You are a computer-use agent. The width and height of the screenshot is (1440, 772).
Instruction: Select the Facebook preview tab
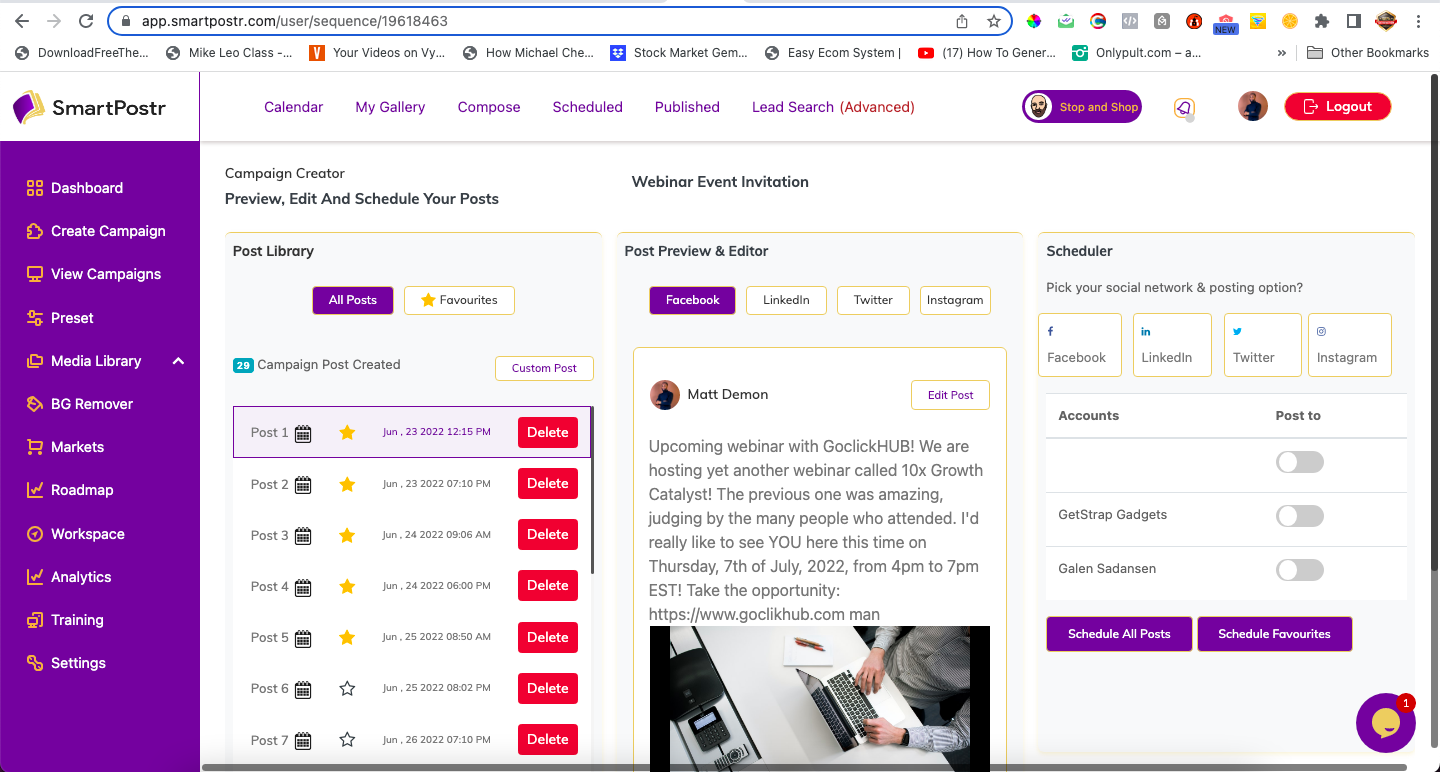[x=692, y=300]
